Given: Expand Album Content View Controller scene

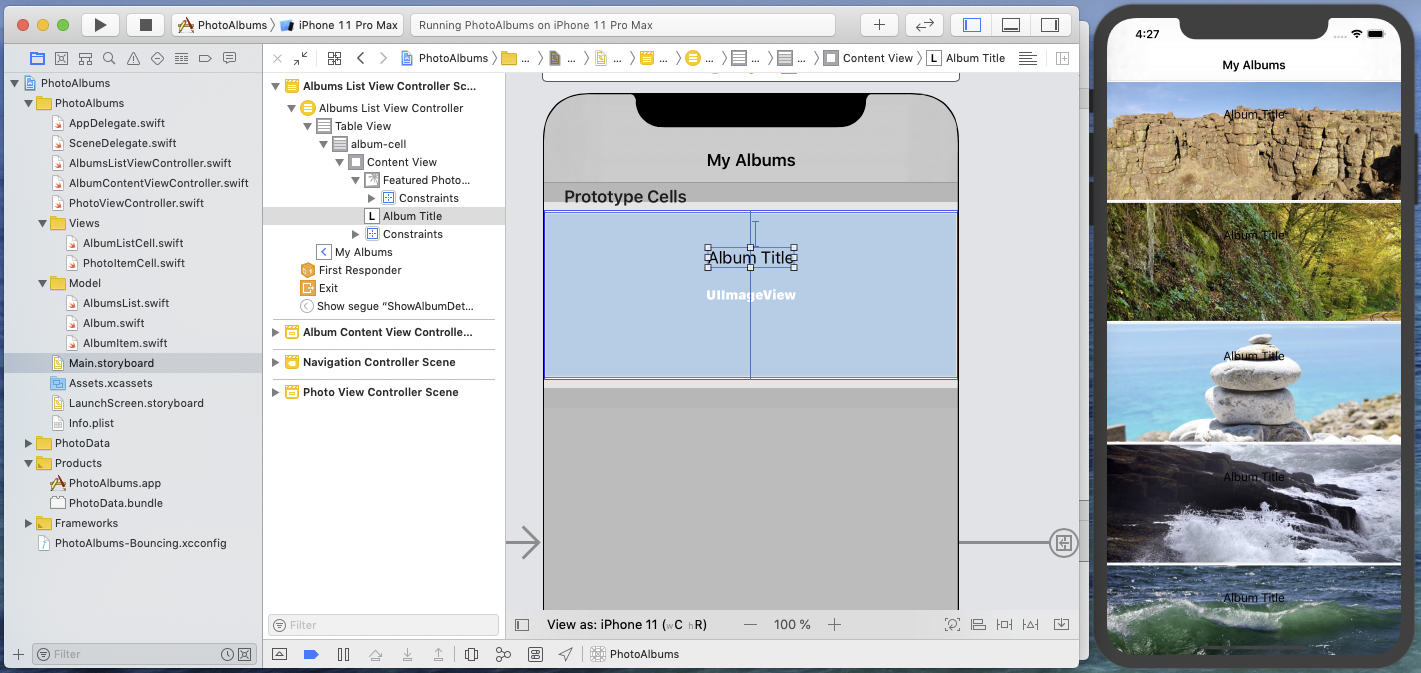Looking at the screenshot, I should (276, 332).
